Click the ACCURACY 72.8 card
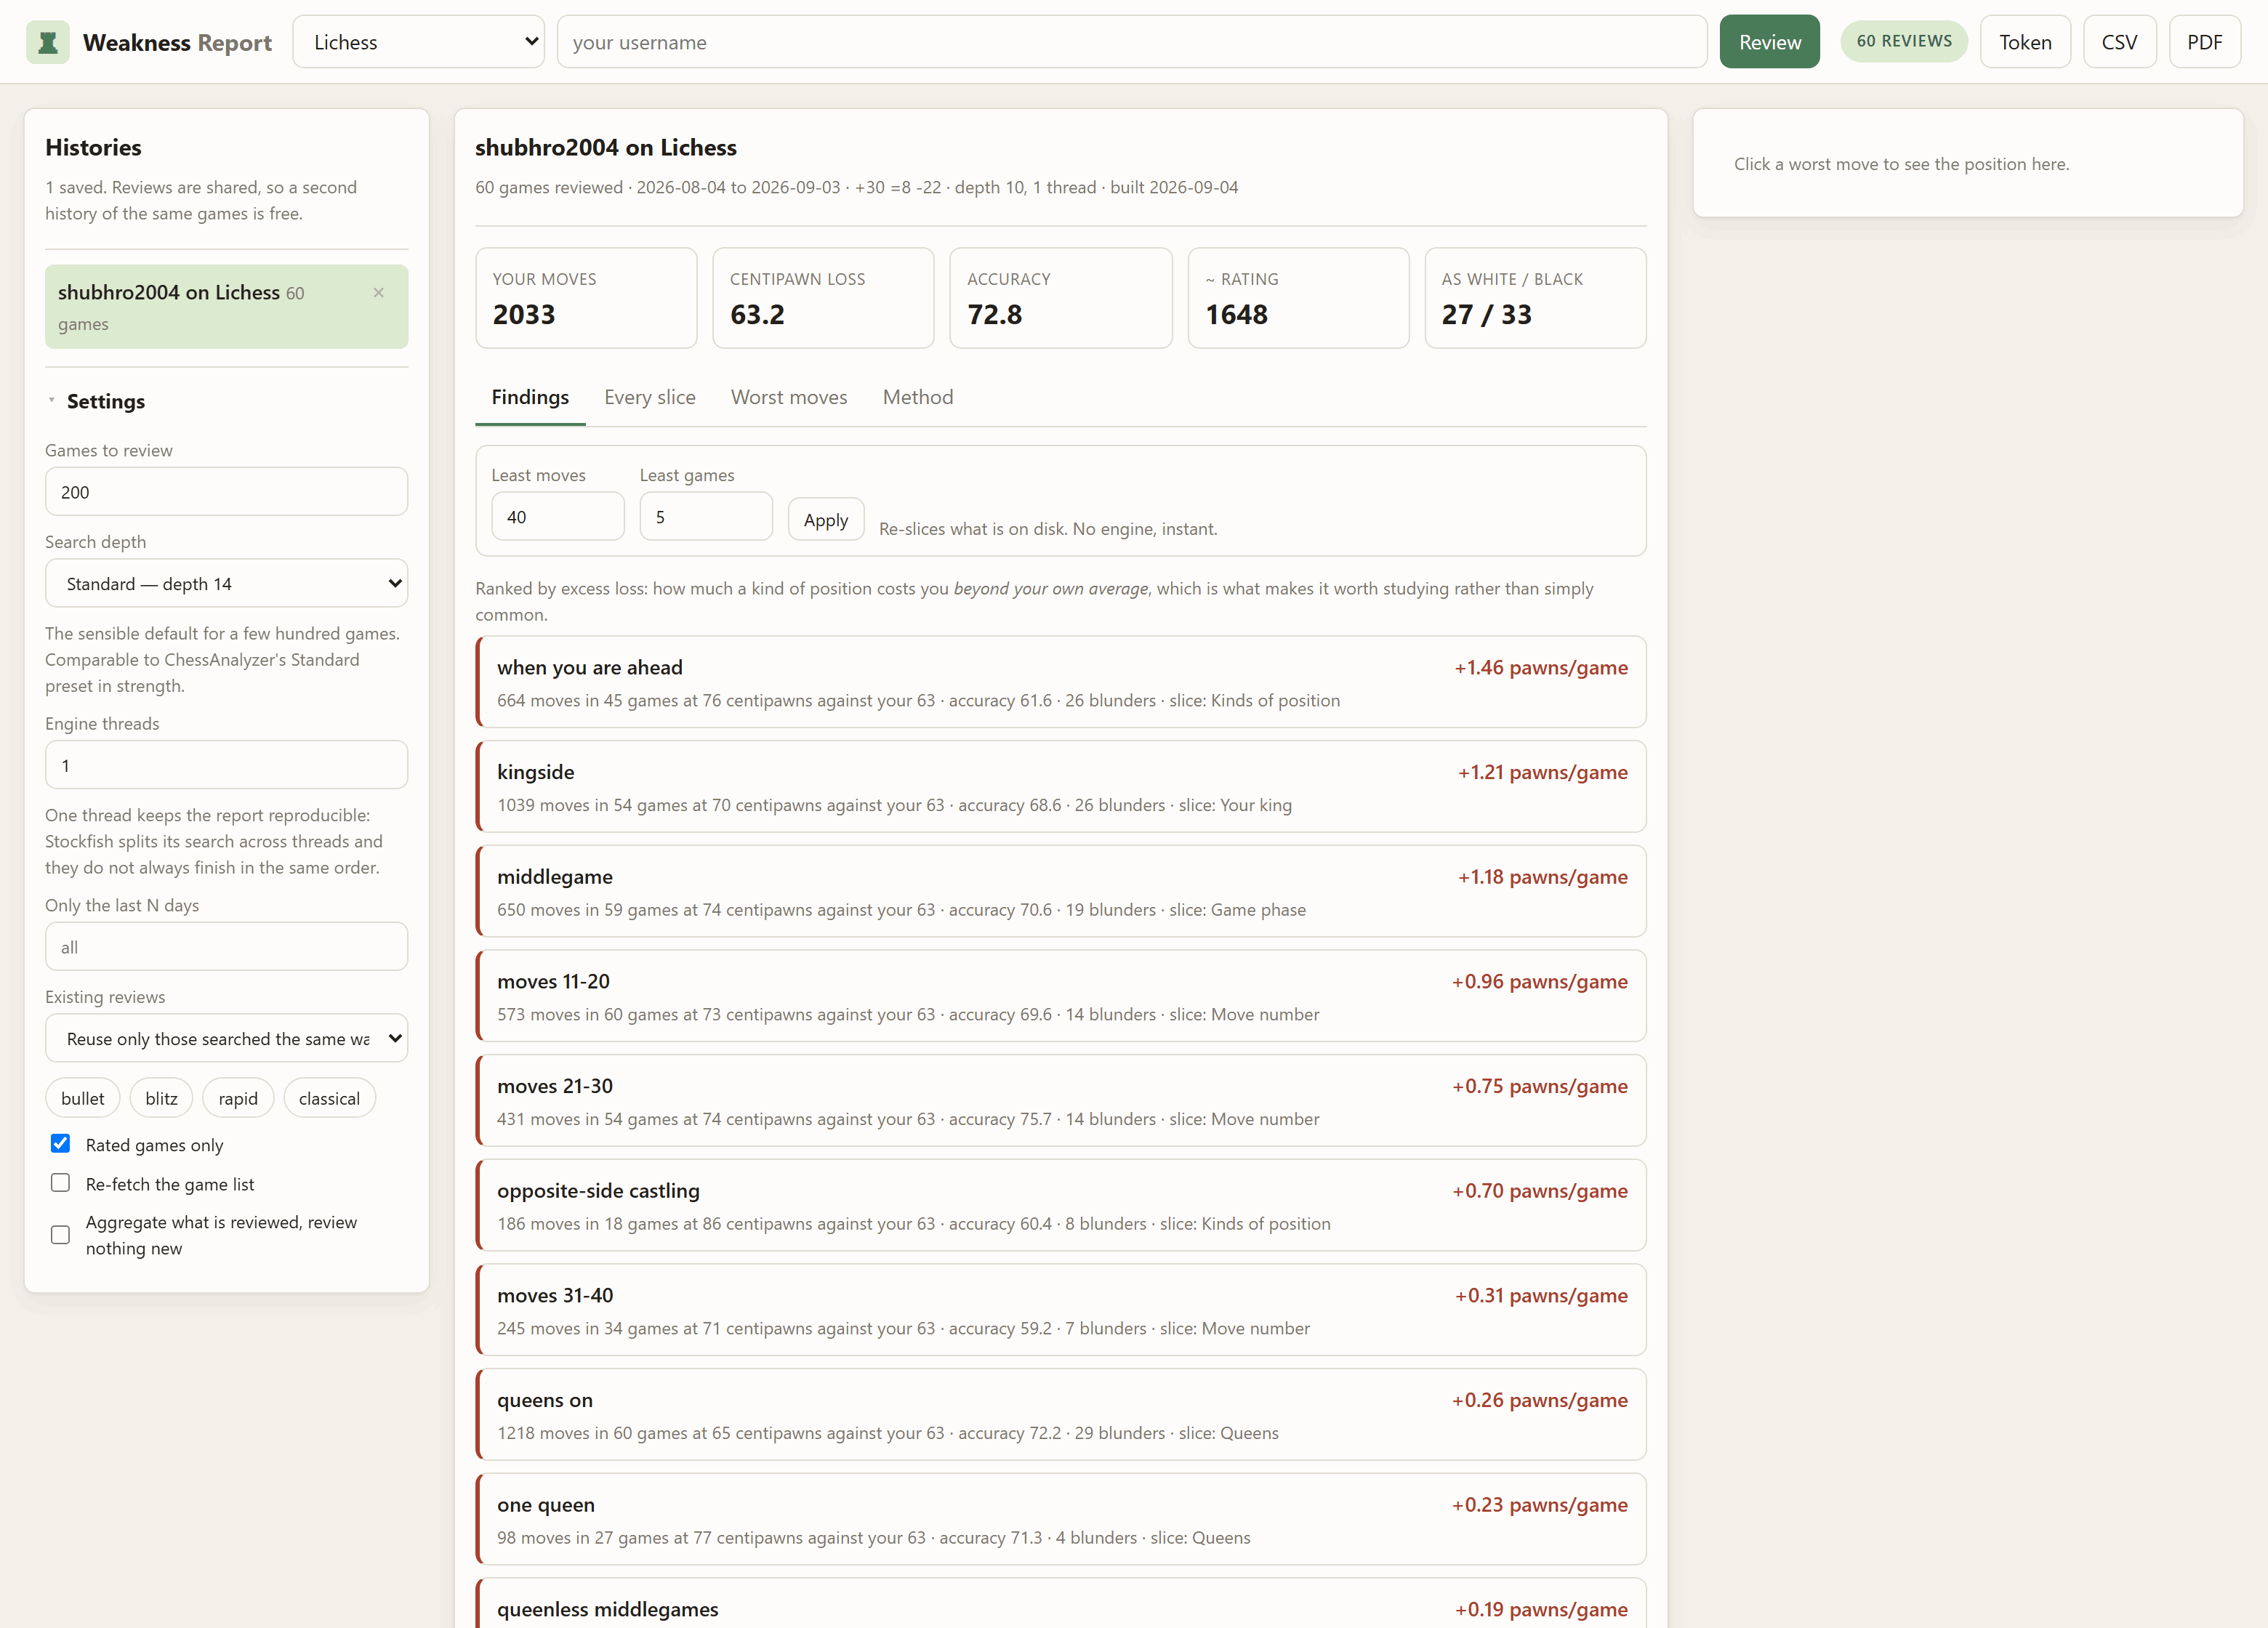This screenshot has height=1628, width=2268. 1061,298
